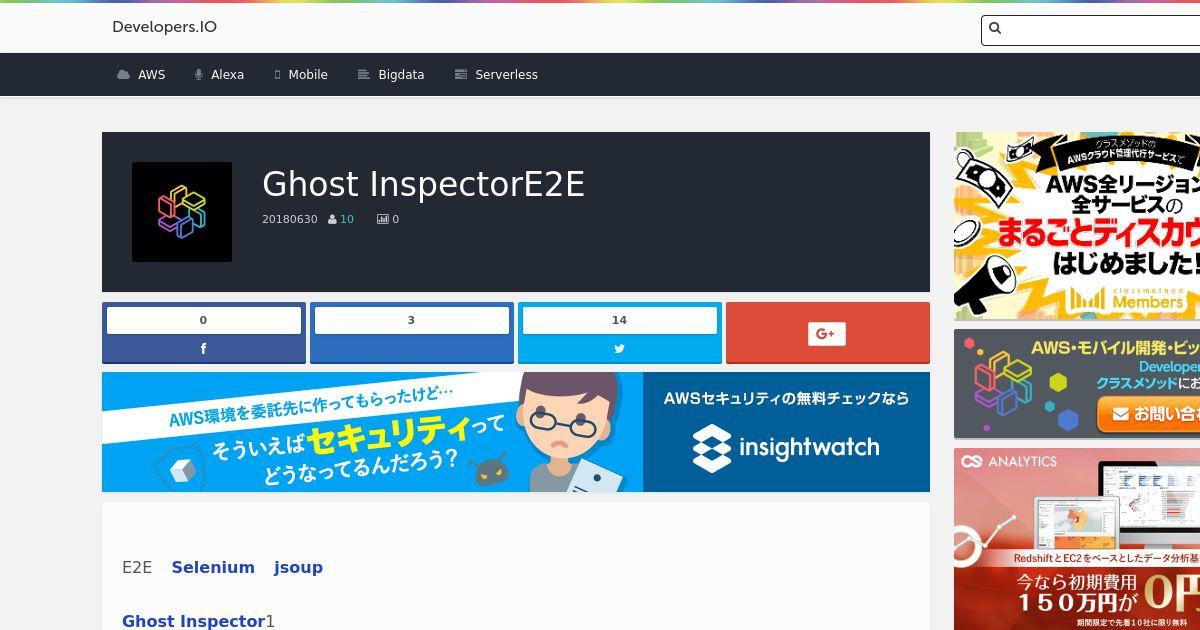
Task: Share on Twitter via bird icon
Action: [620, 349]
